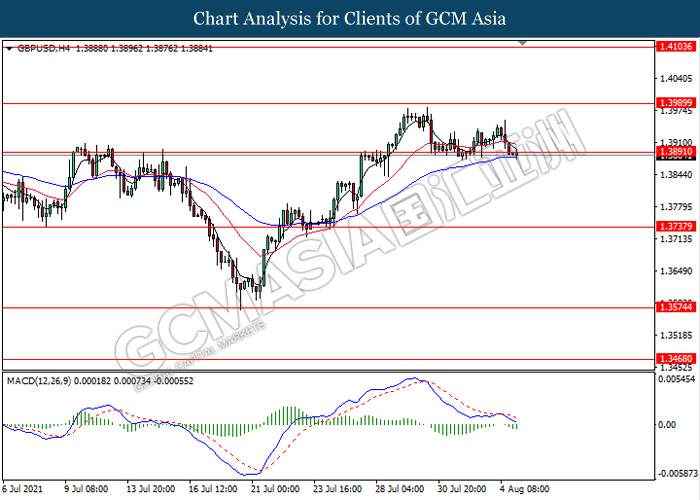Click the 13 Jul 20:00 time label

pos(150,489)
